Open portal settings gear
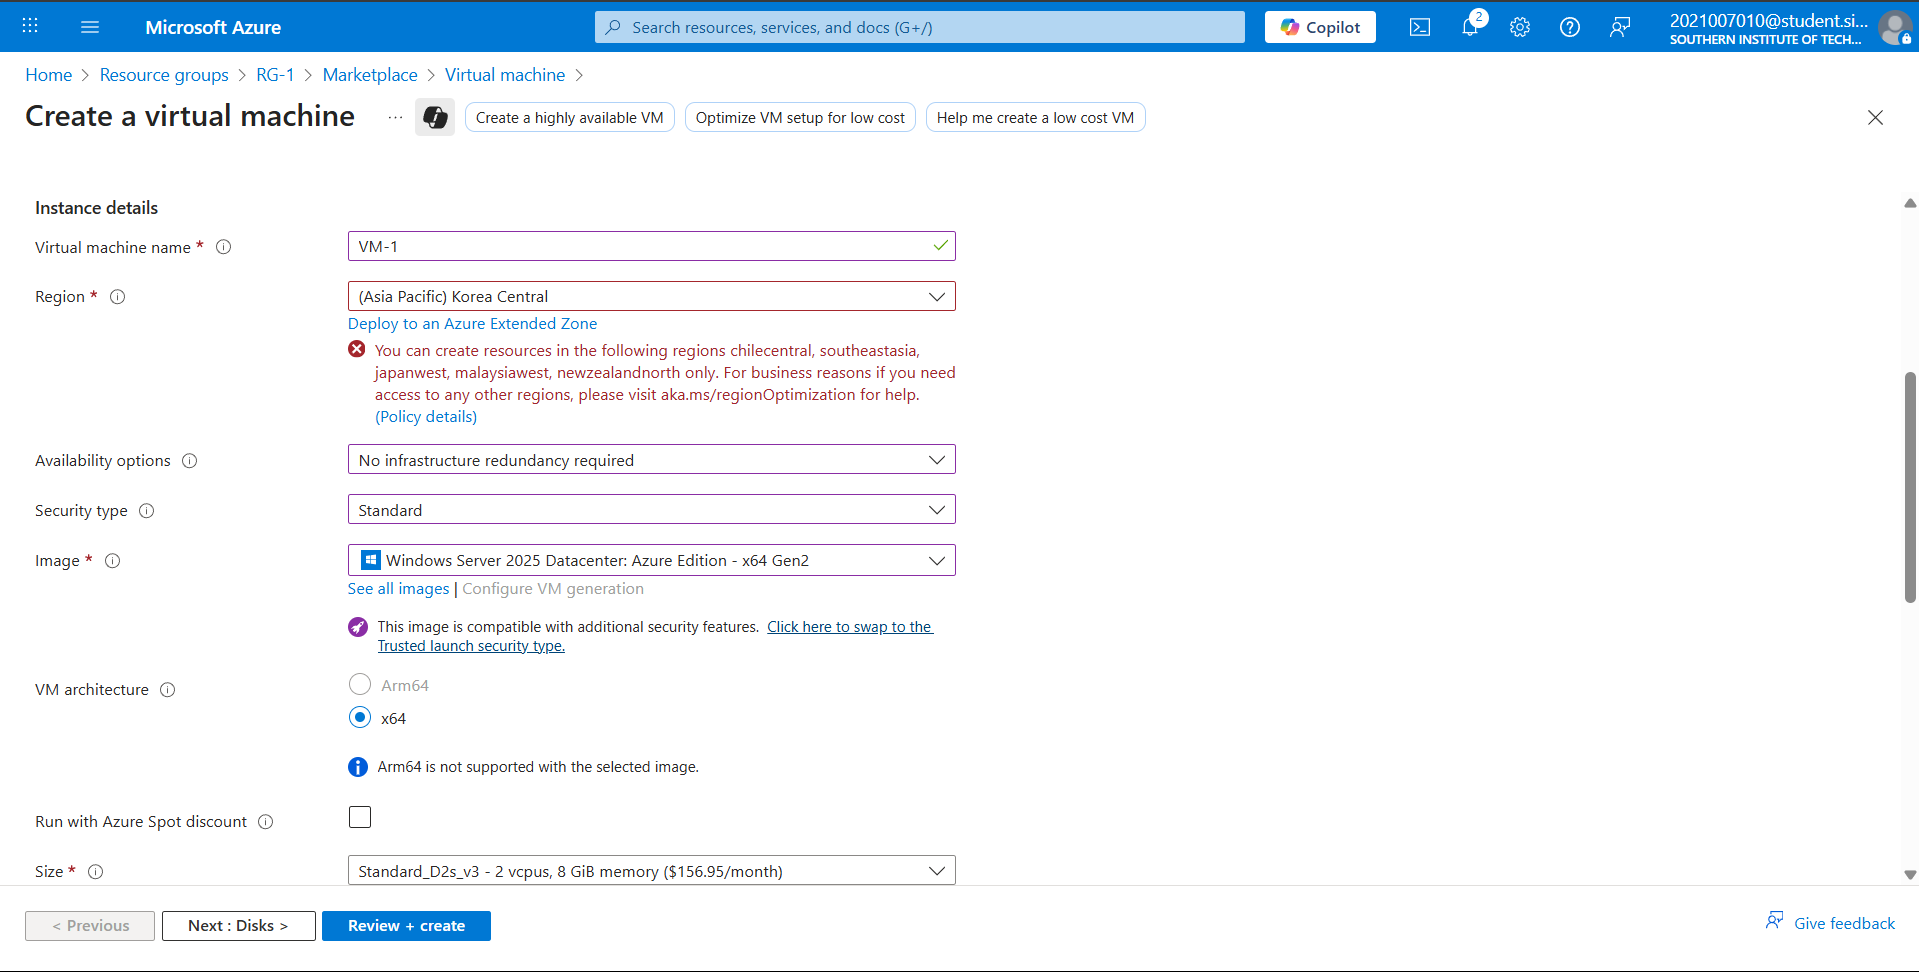 pos(1520,27)
